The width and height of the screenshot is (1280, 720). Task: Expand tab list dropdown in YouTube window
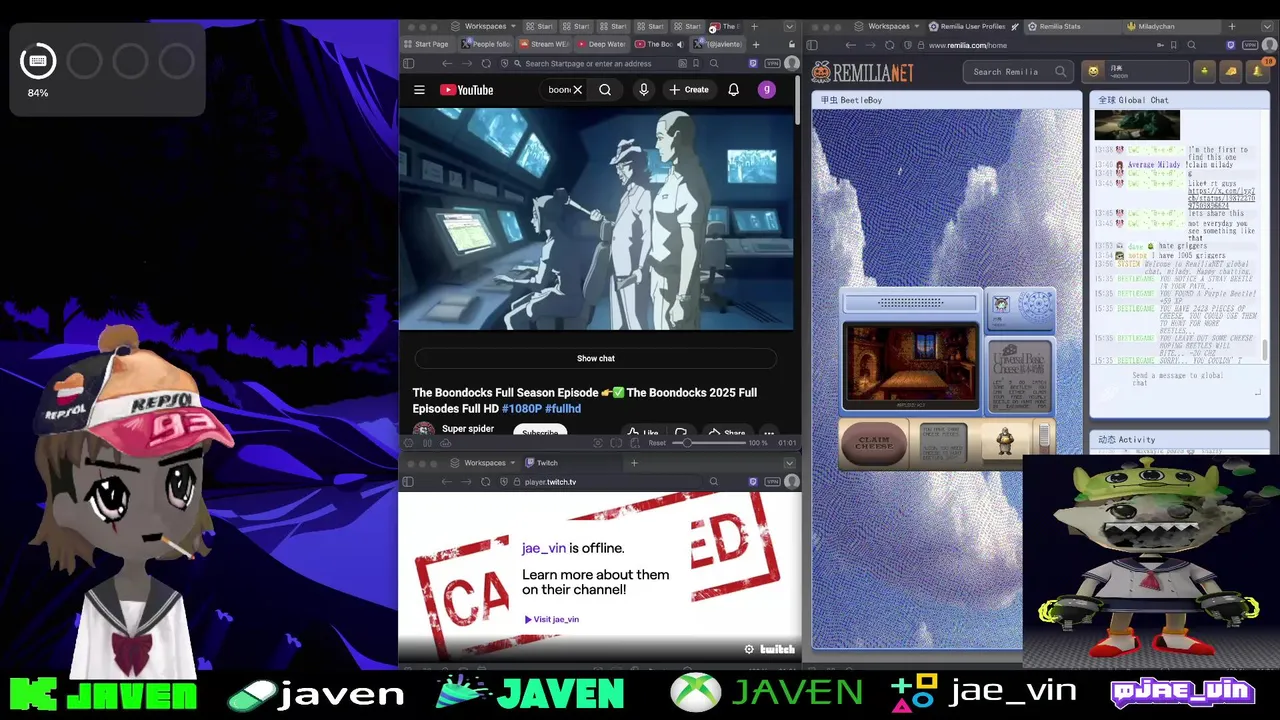(x=789, y=26)
